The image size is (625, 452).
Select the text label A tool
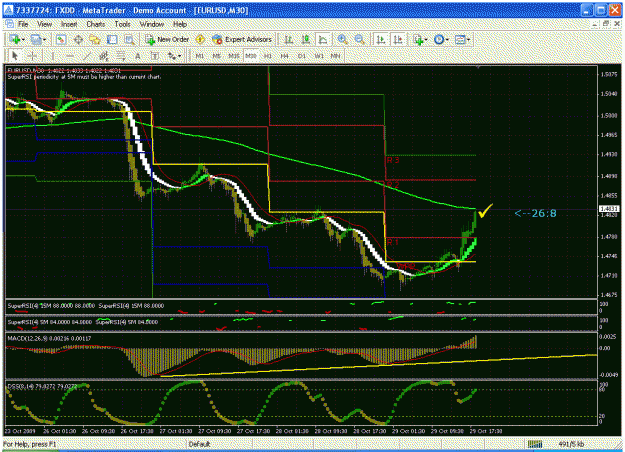(138, 56)
